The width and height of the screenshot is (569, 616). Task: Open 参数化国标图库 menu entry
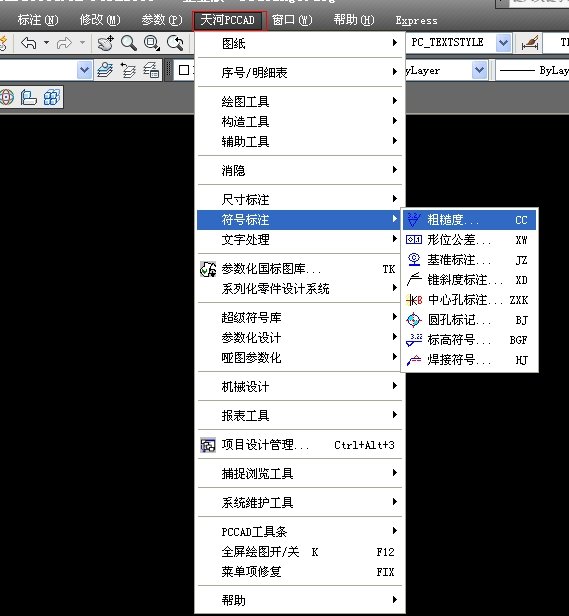(300, 269)
